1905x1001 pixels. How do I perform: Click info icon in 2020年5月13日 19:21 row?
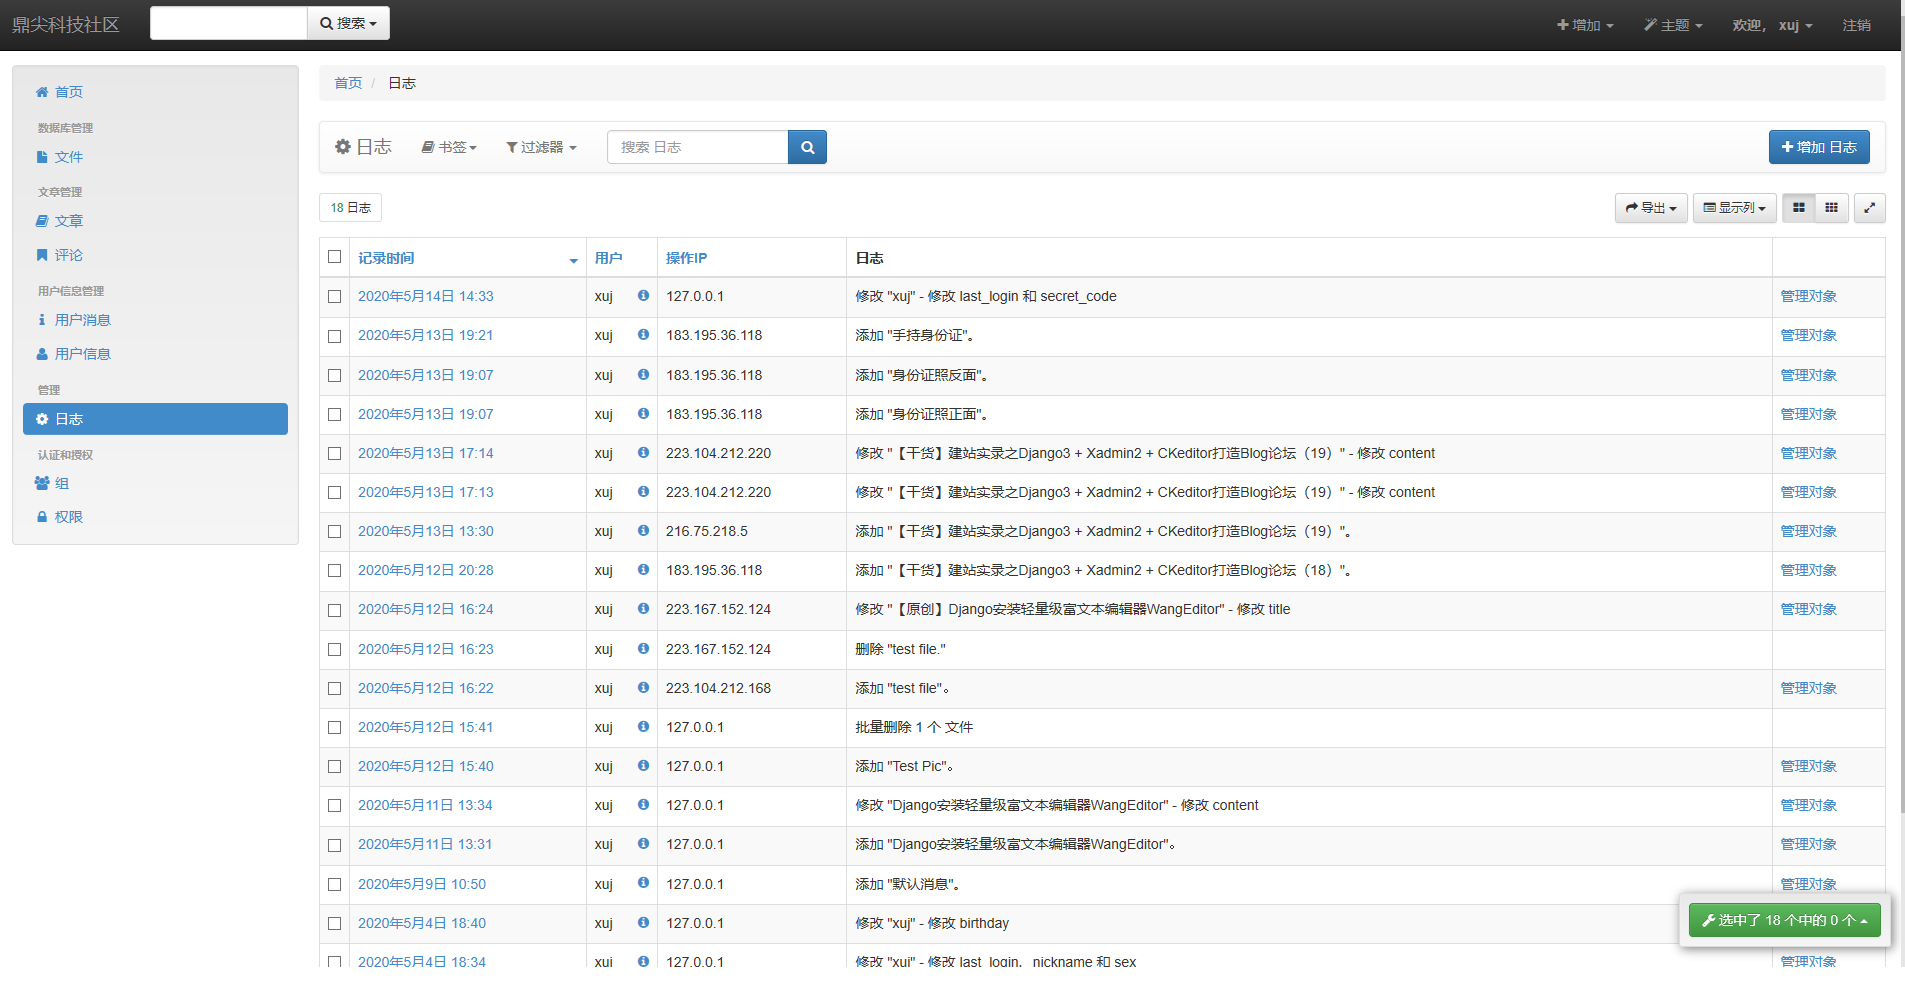pyautogui.click(x=643, y=335)
